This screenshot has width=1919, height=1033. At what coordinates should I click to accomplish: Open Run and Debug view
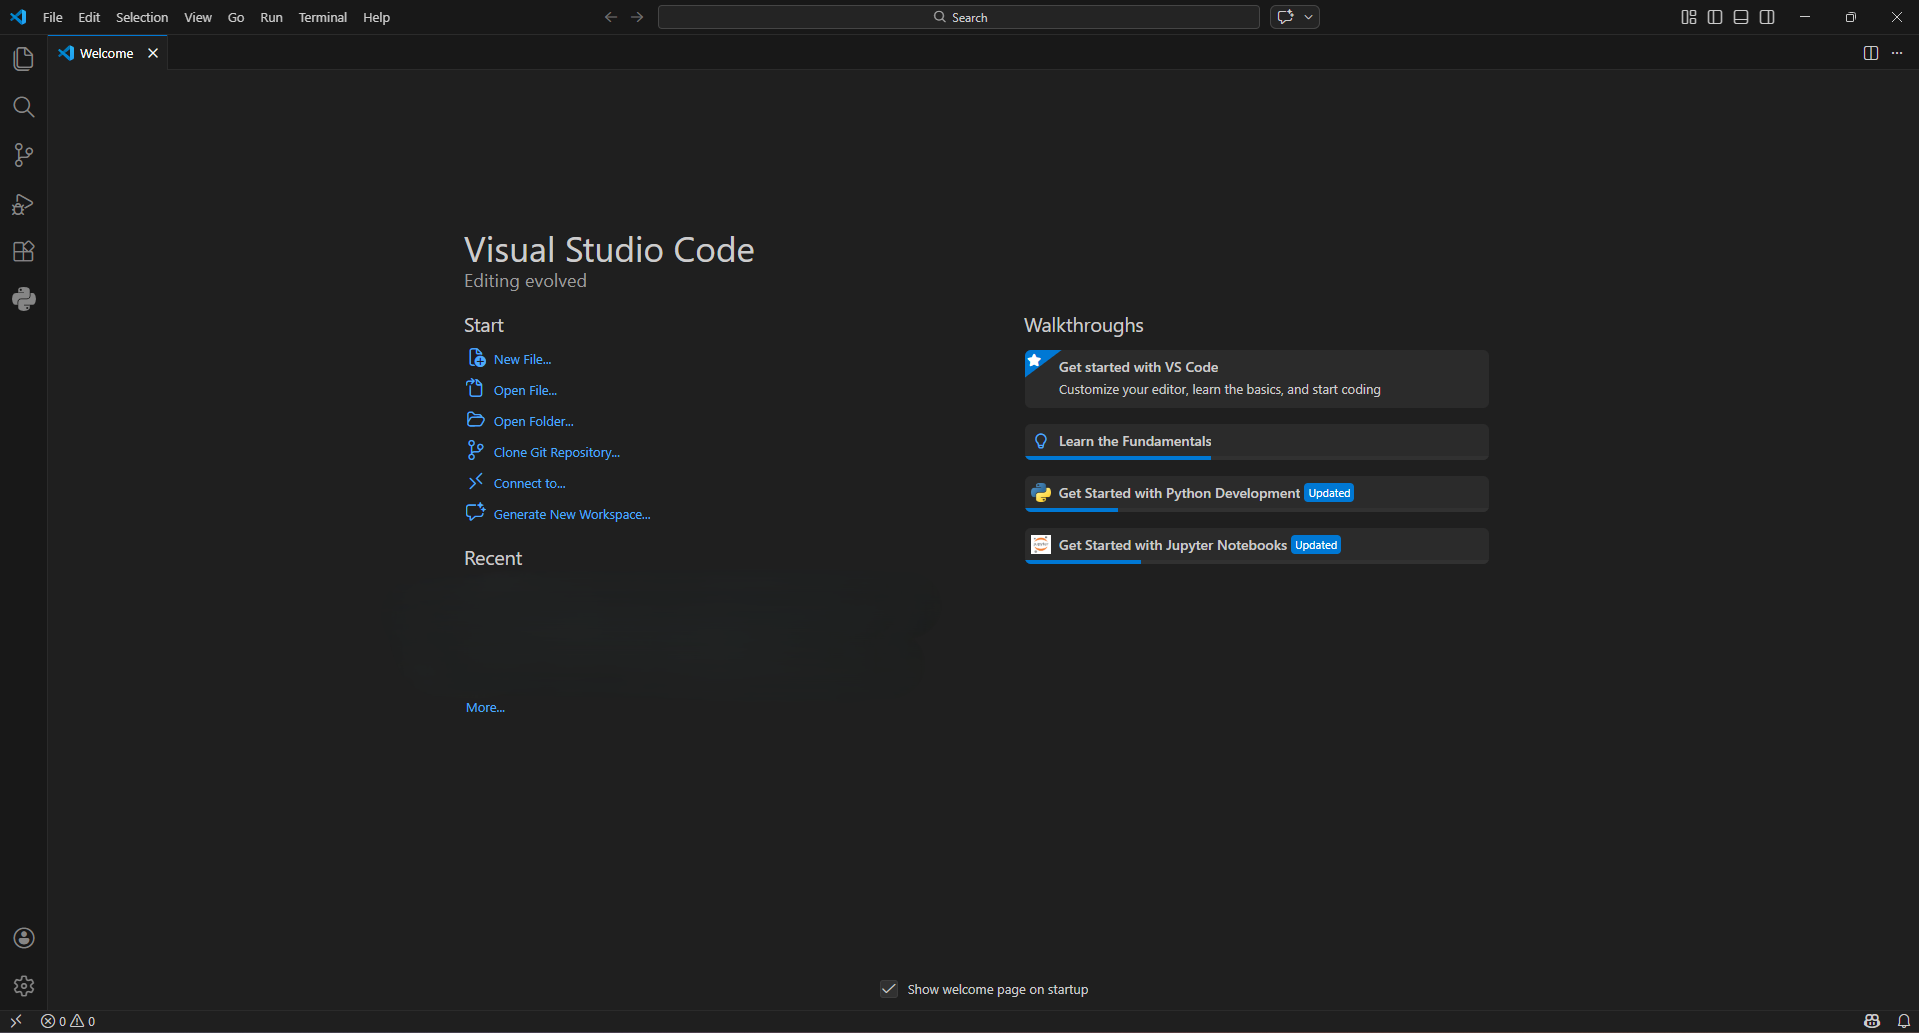click(24, 204)
